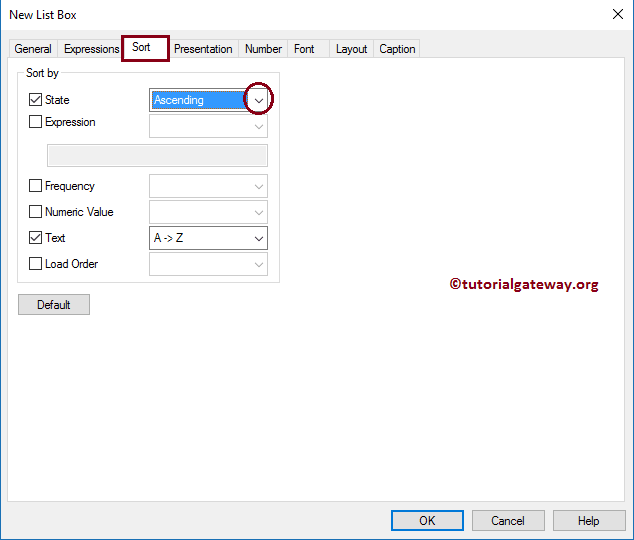Click the Default button
The image size is (634, 540).
point(54,304)
